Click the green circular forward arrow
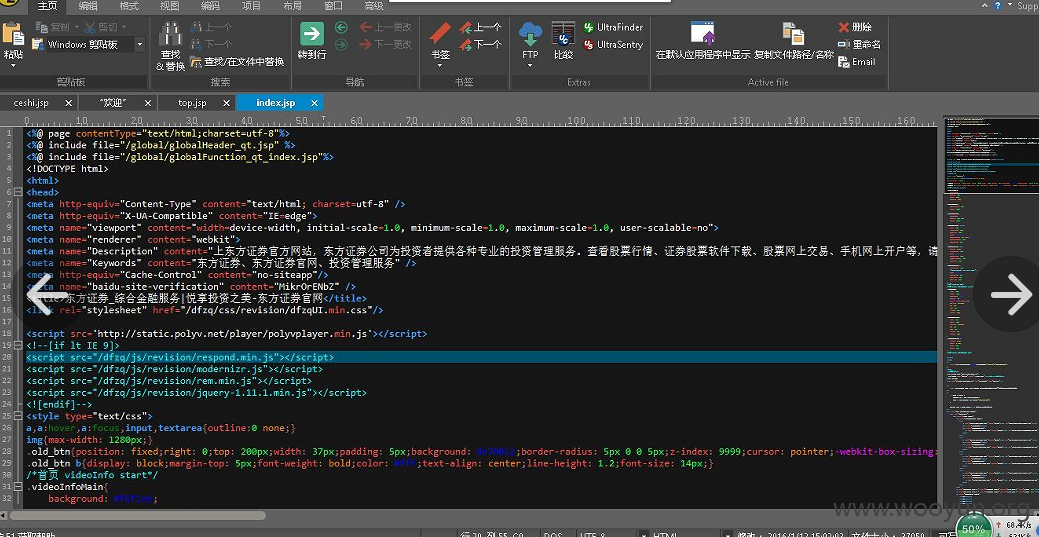 click(341, 44)
